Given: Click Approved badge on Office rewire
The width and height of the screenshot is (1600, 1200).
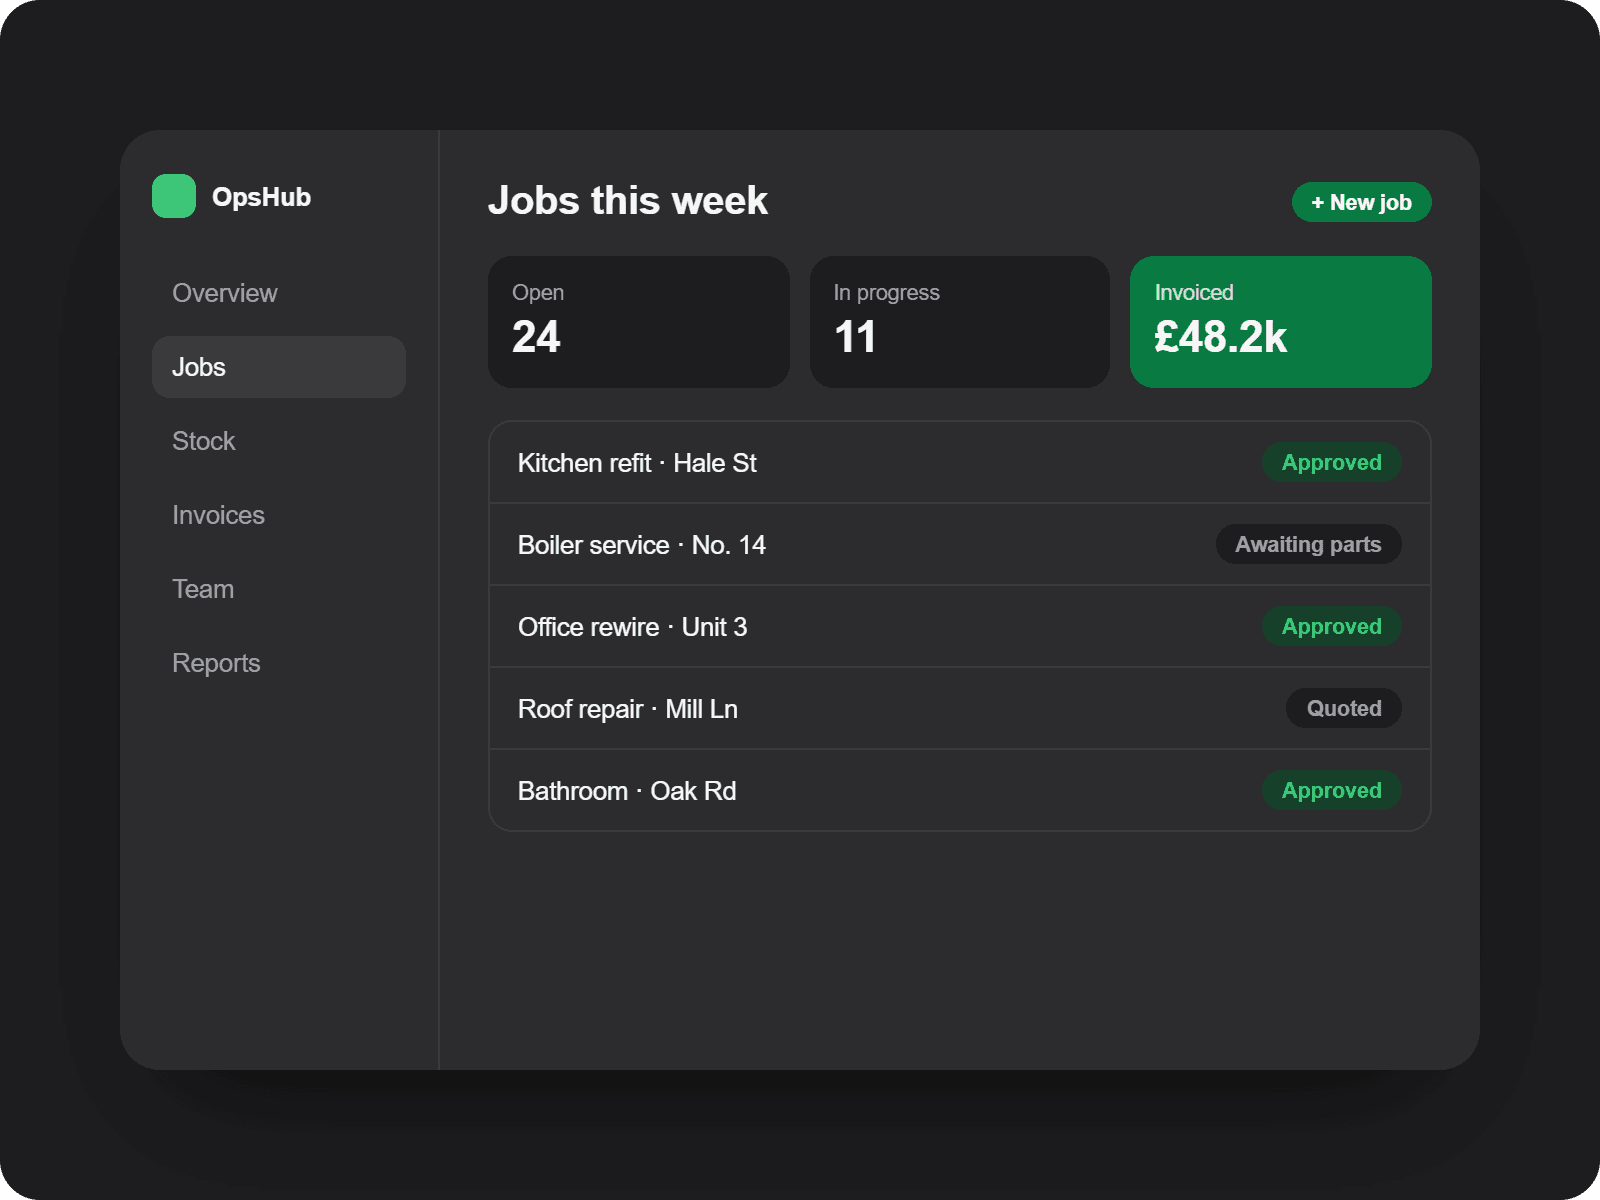Looking at the screenshot, I should 1332,626.
